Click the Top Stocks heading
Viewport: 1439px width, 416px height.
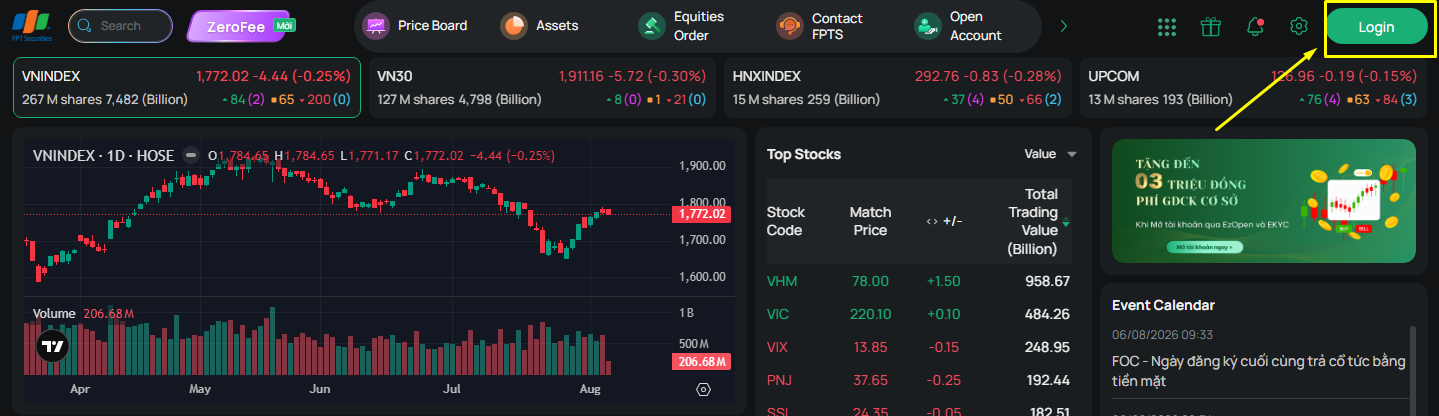[804, 154]
